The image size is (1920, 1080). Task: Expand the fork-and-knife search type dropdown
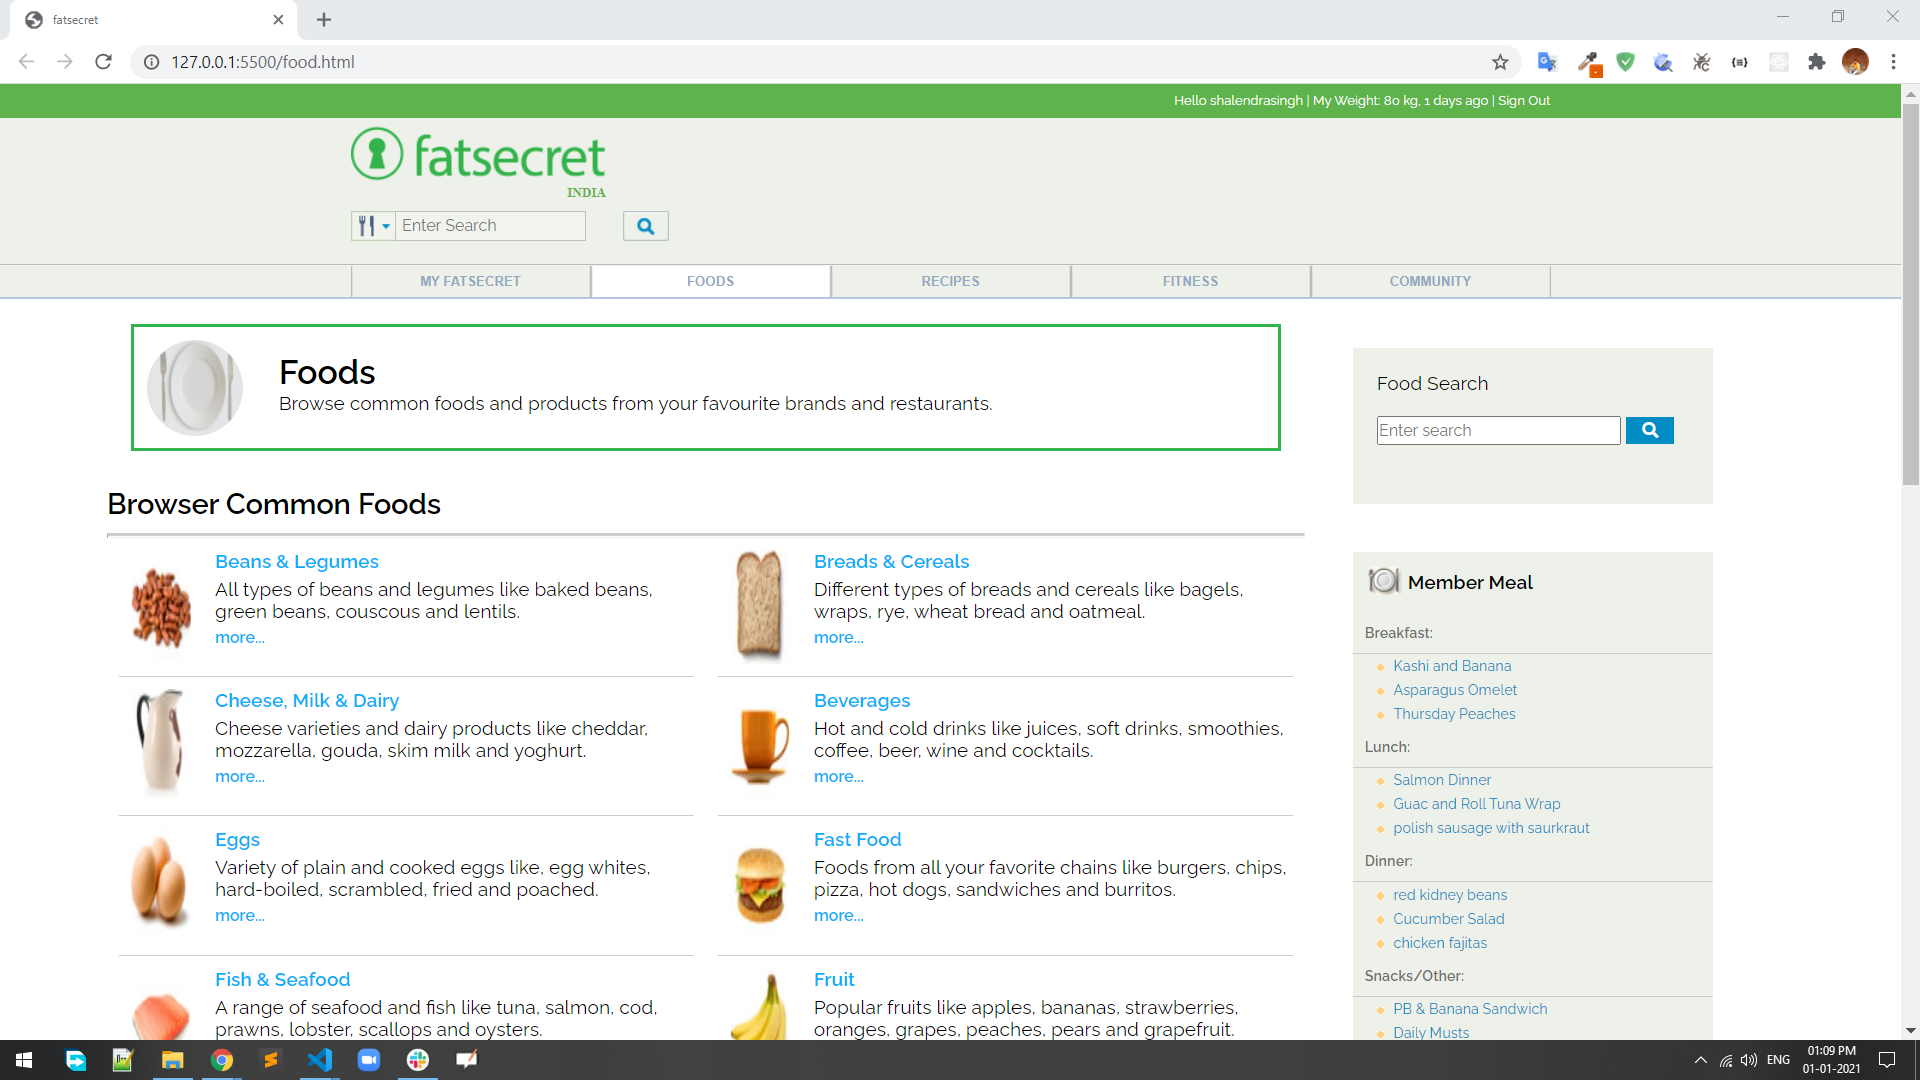[x=373, y=226]
